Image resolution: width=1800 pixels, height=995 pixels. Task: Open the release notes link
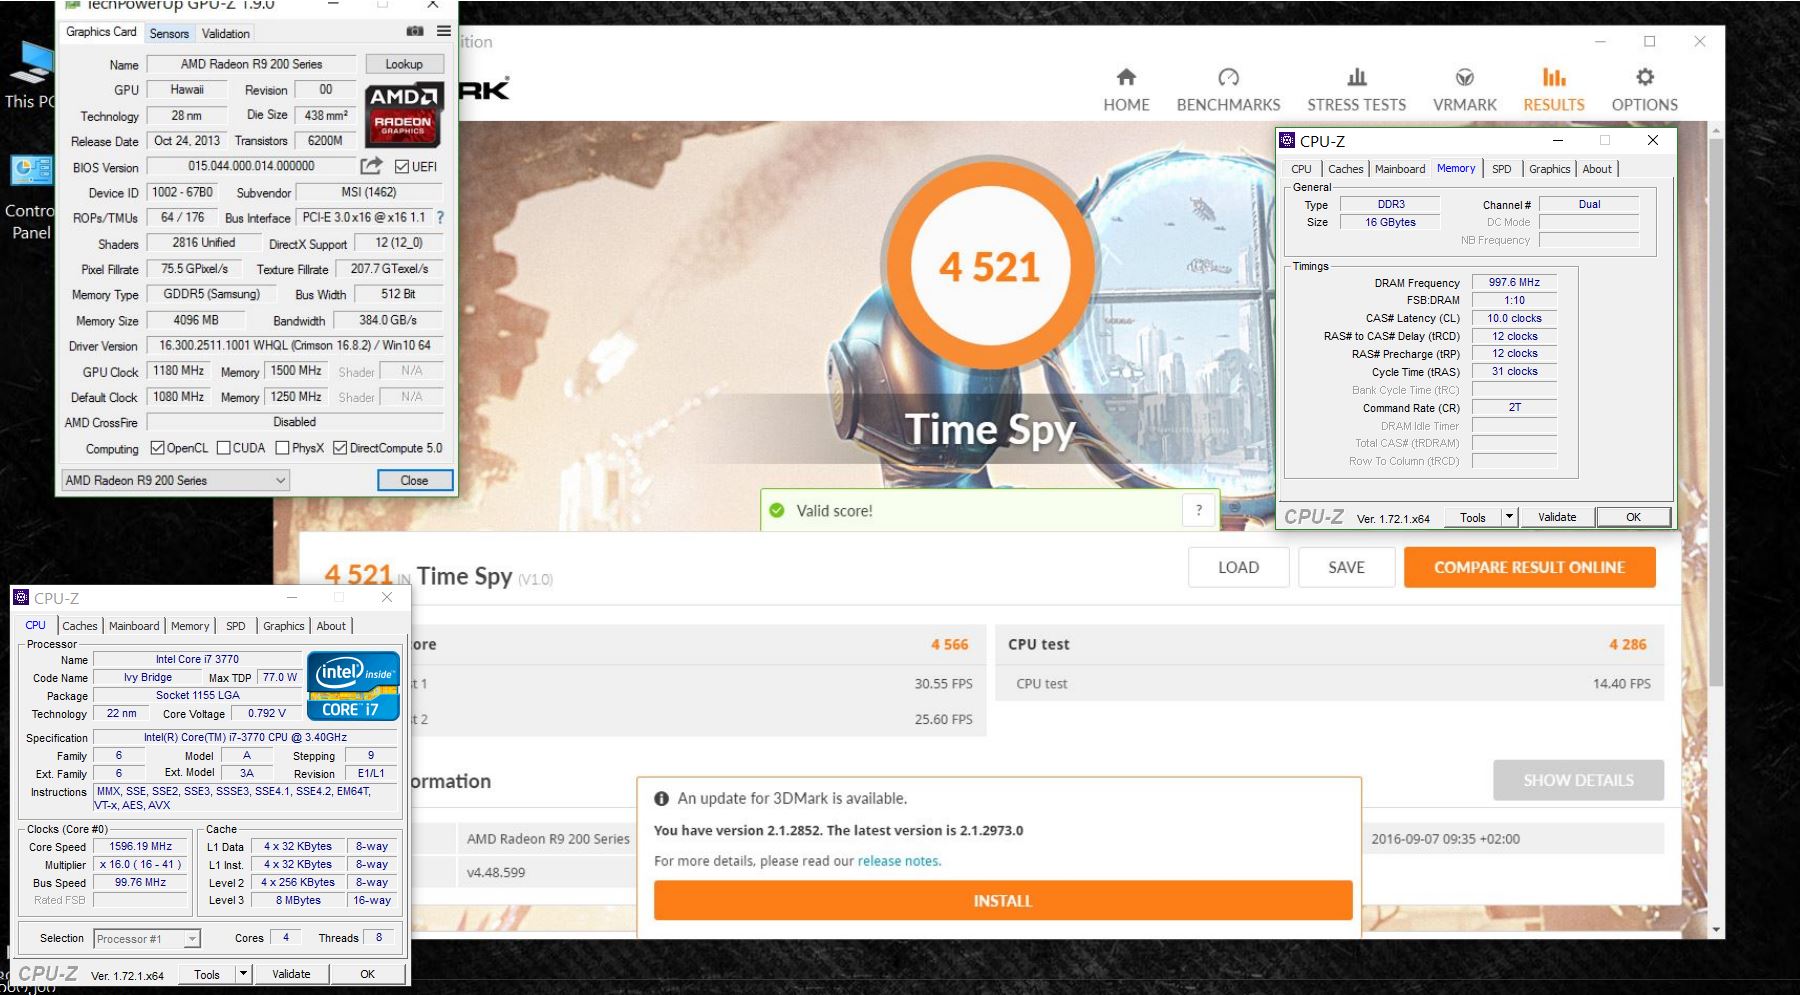pos(899,861)
